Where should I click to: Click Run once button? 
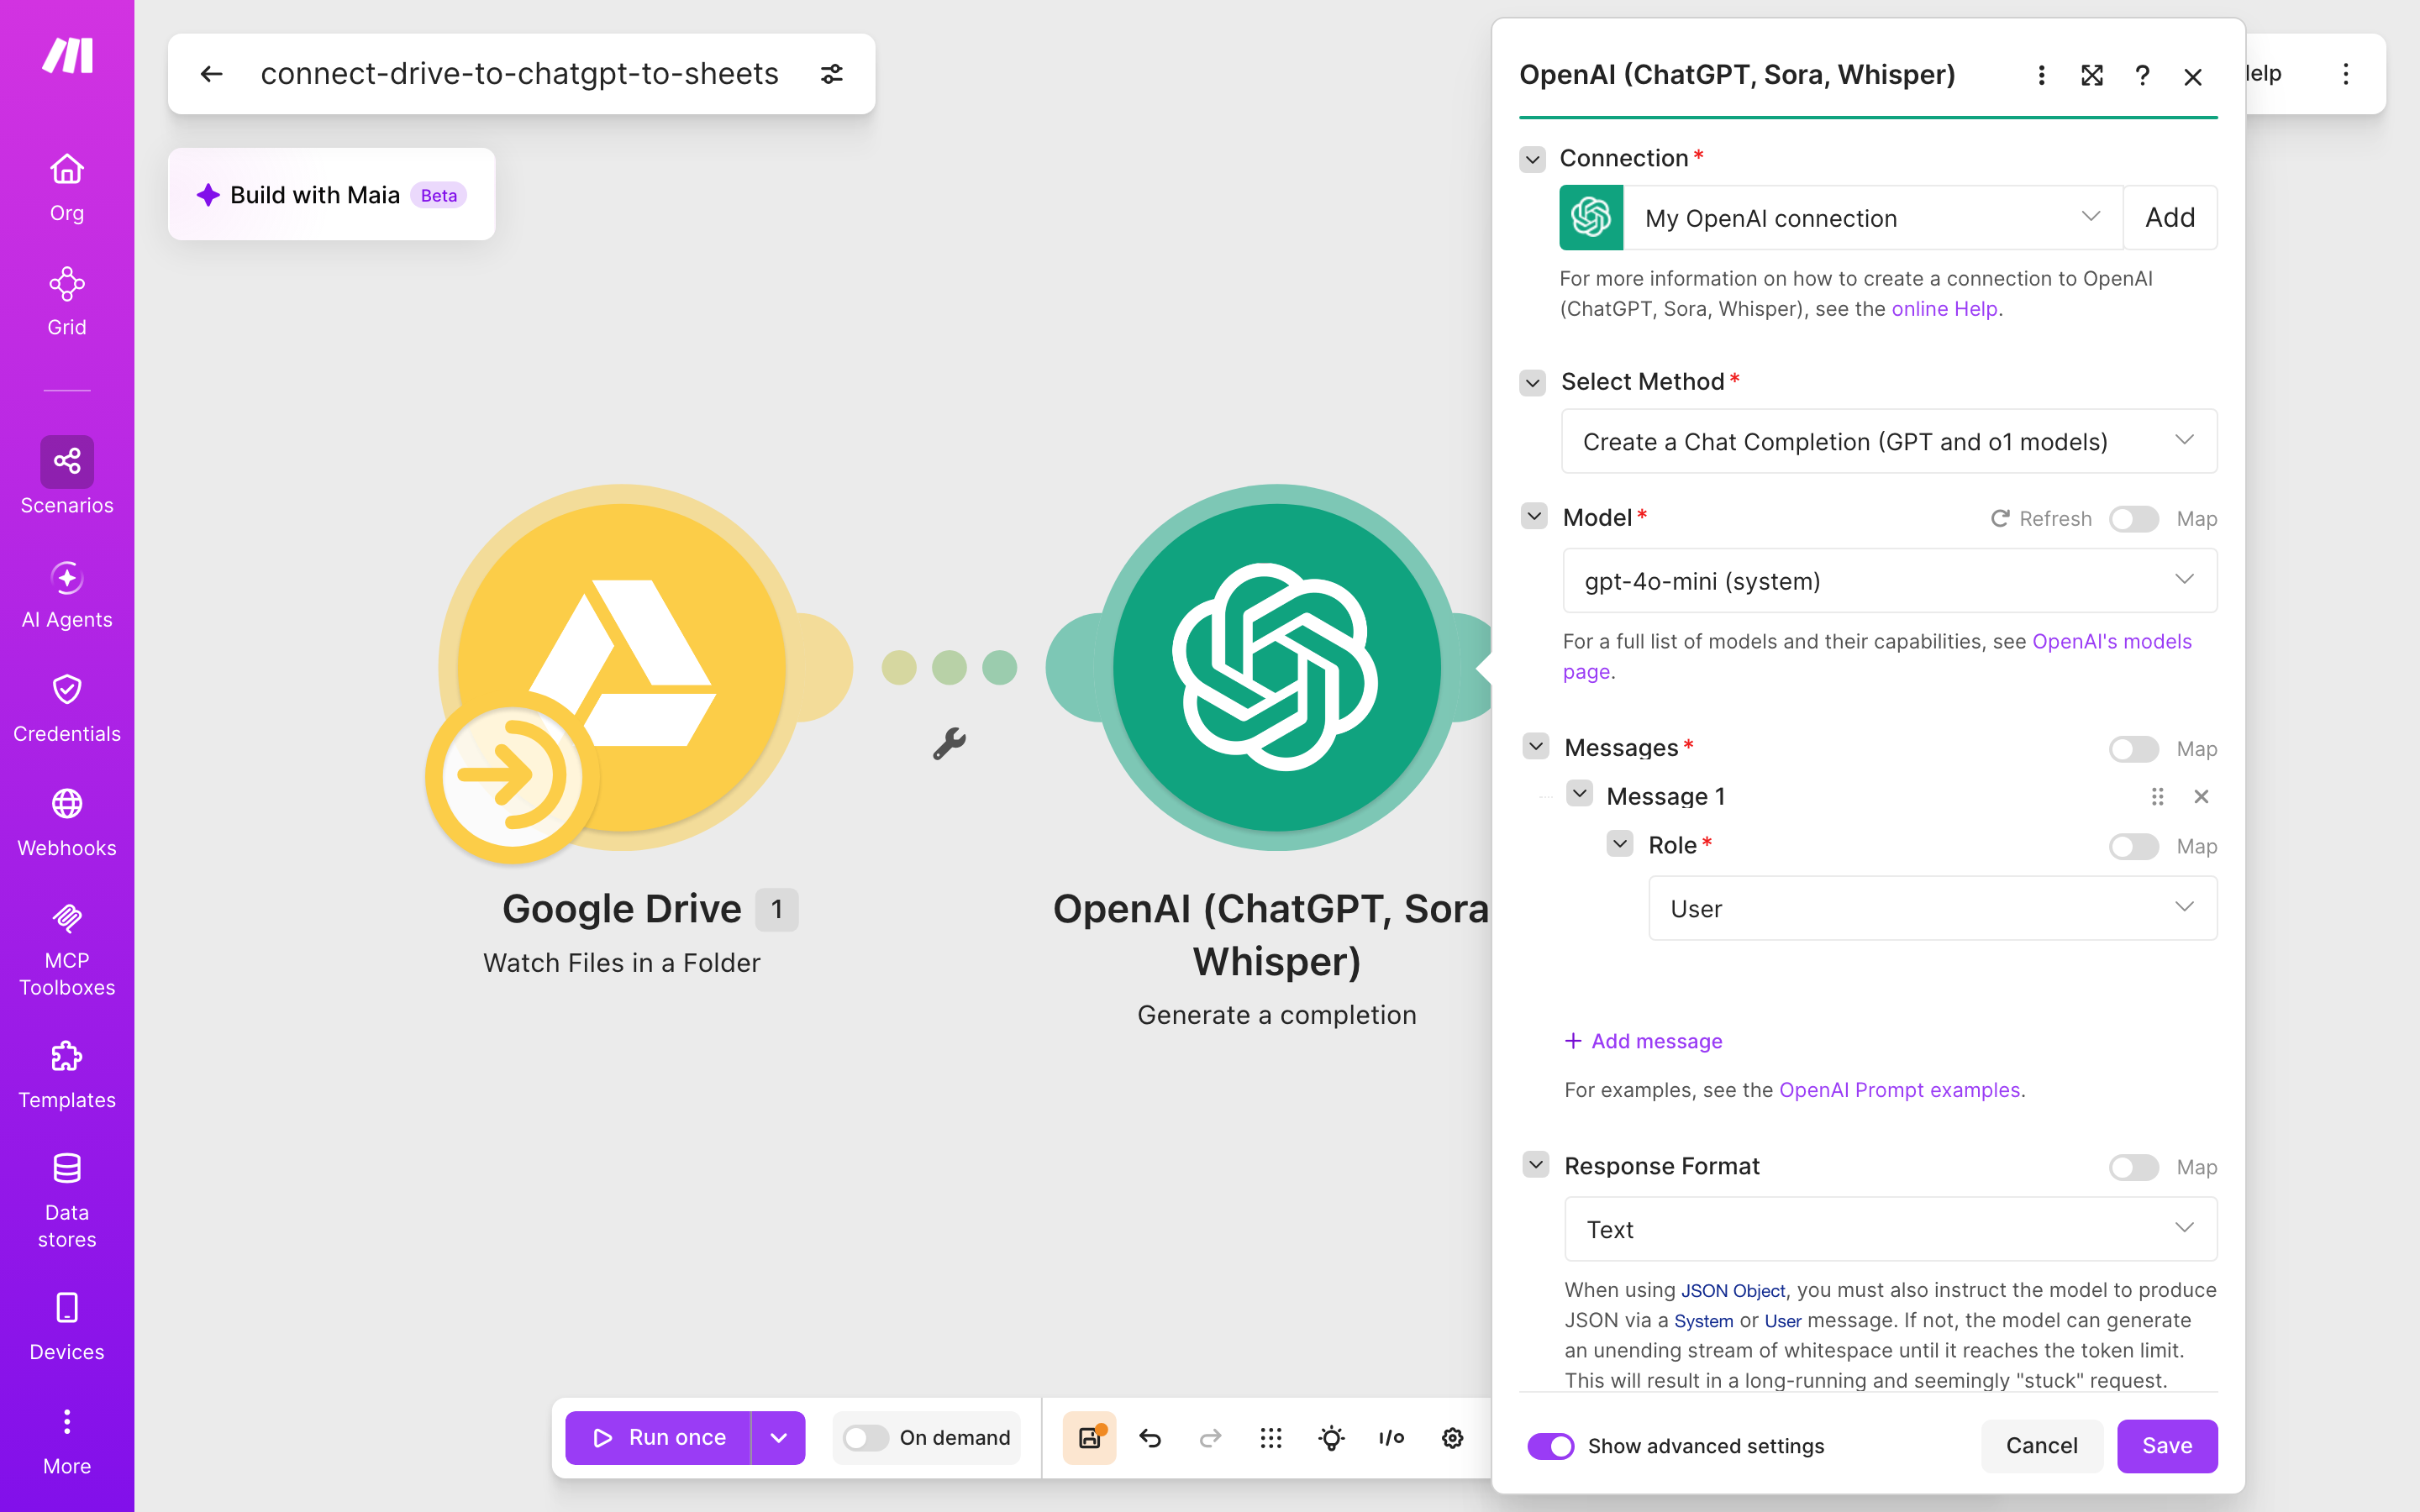click(658, 1437)
